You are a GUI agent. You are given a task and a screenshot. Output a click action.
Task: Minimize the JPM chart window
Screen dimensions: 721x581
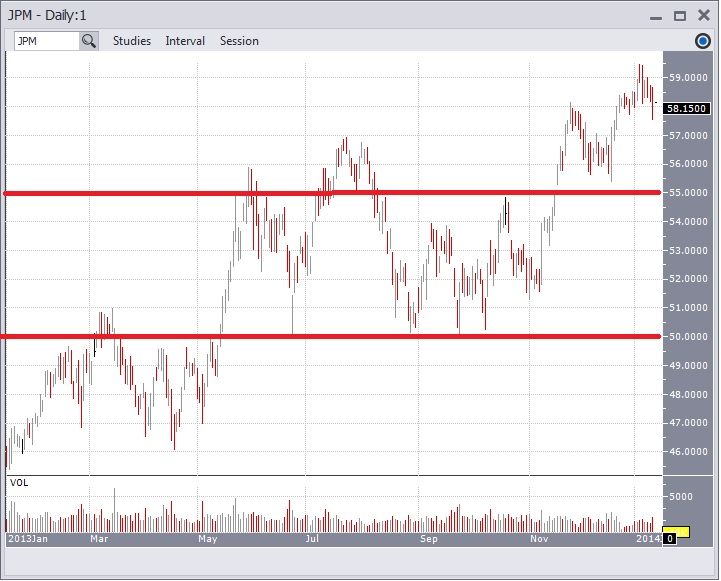tap(656, 16)
